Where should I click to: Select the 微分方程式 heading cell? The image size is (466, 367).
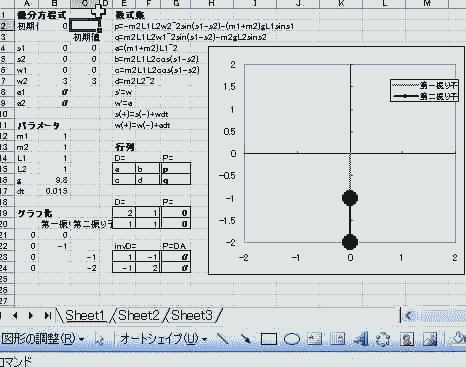(x=42, y=15)
